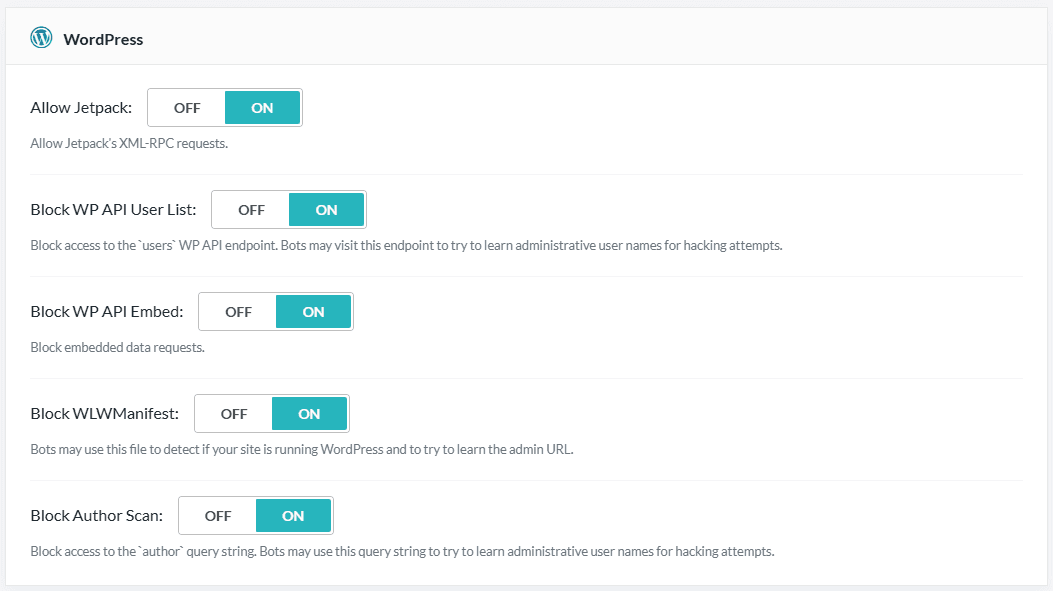This screenshot has height=591, width=1053.
Task: Click the Block Author Scan label
Action: click(x=97, y=516)
